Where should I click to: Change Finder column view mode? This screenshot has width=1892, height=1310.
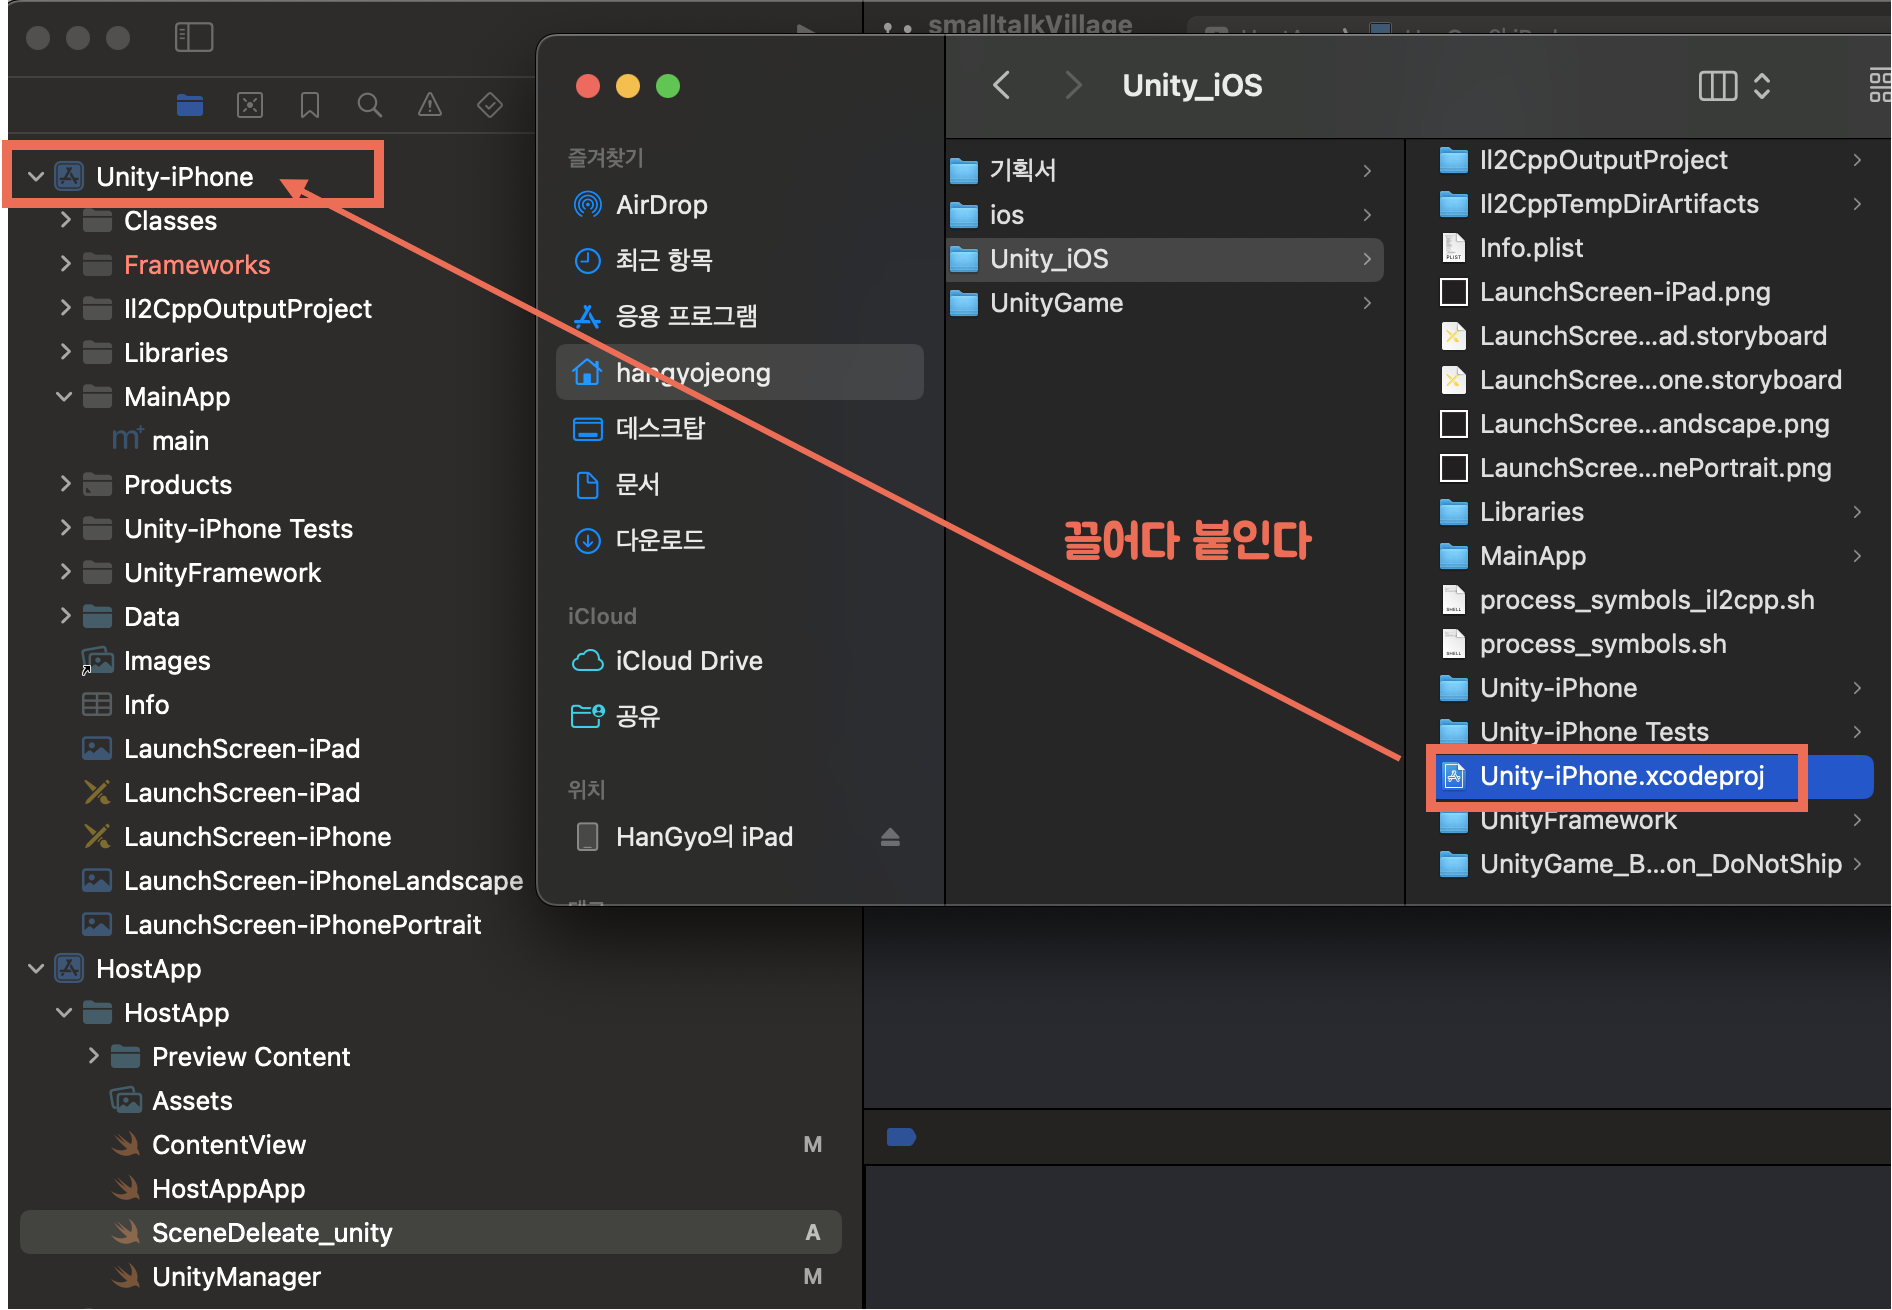click(1718, 86)
